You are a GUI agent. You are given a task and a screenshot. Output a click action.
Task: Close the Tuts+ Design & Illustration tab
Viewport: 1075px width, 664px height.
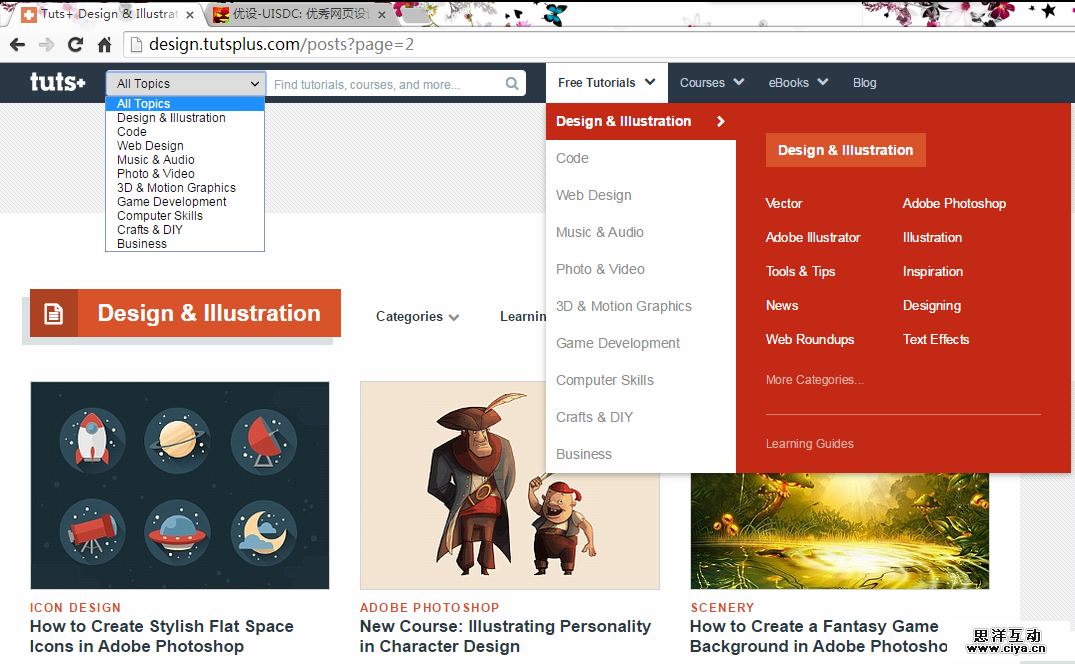(190, 15)
